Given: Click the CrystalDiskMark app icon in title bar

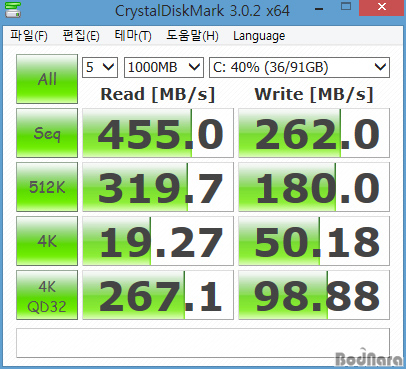Looking at the screenshot, I should (13, 10).
